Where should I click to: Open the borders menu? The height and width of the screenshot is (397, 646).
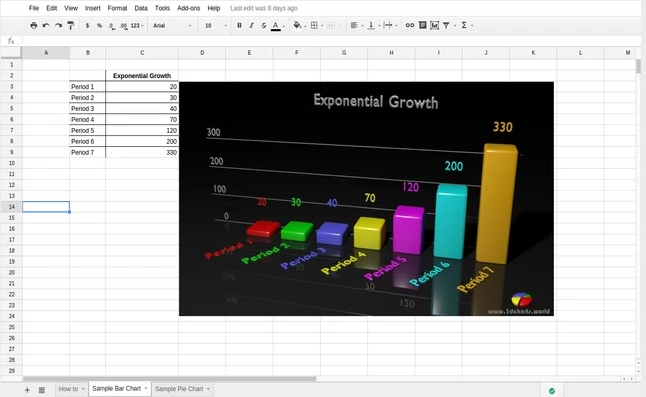pyautogui.click(x=316, y=26)
